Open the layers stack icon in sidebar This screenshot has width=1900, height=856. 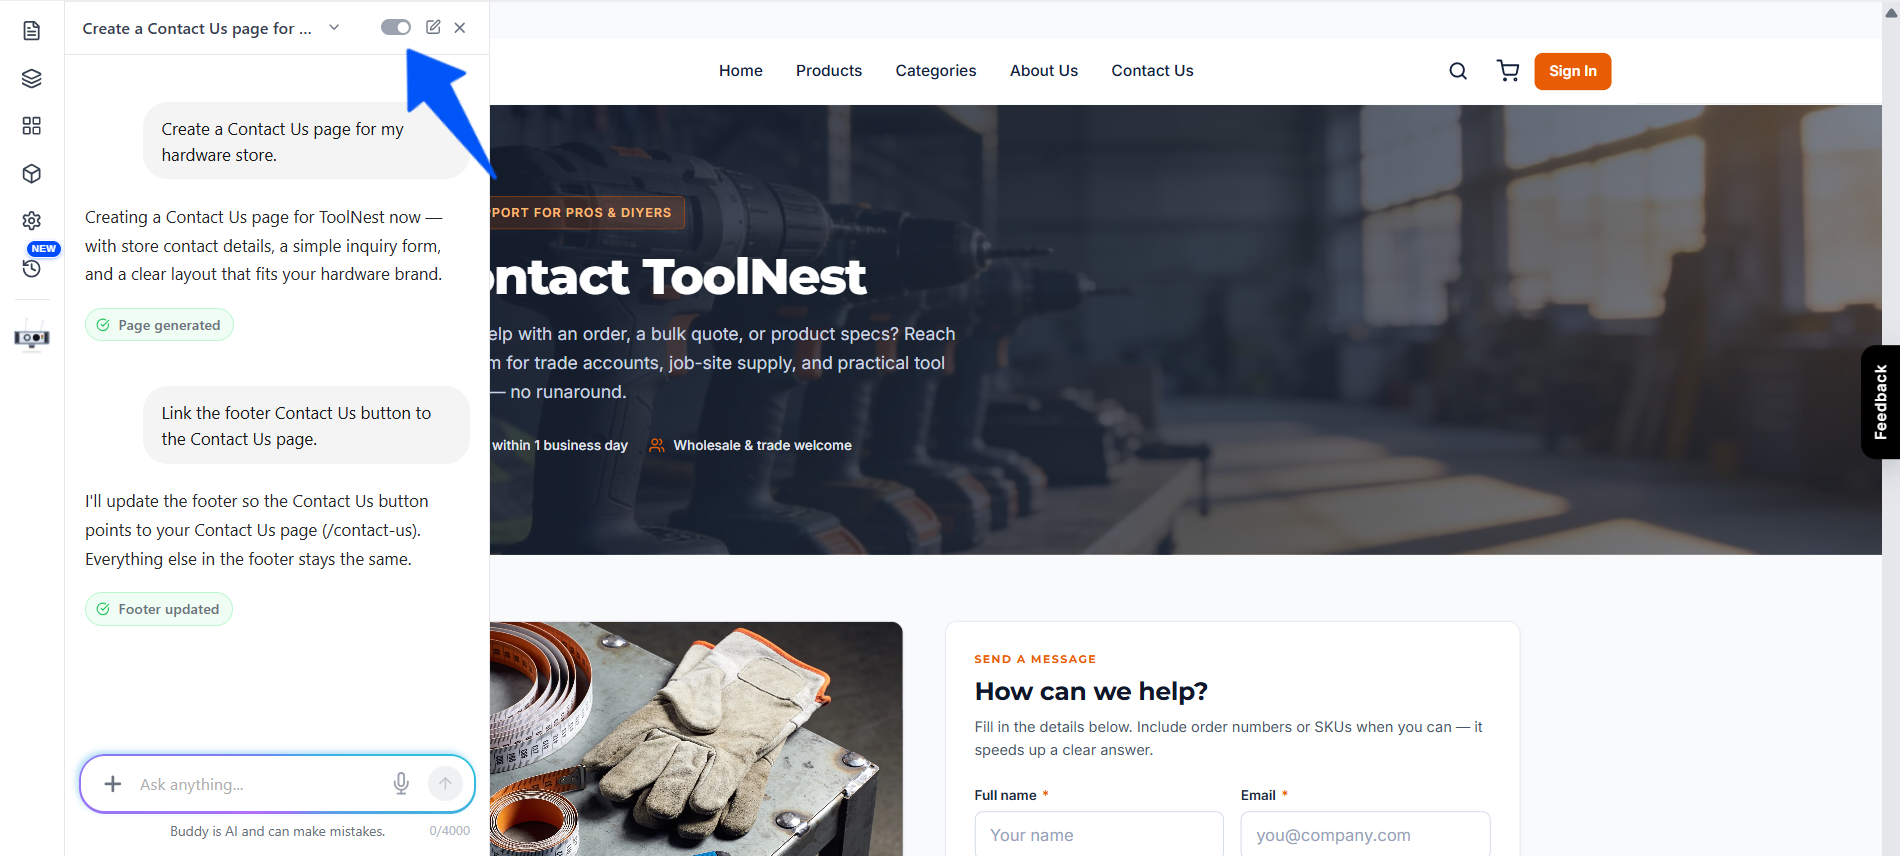coord(32,79)
